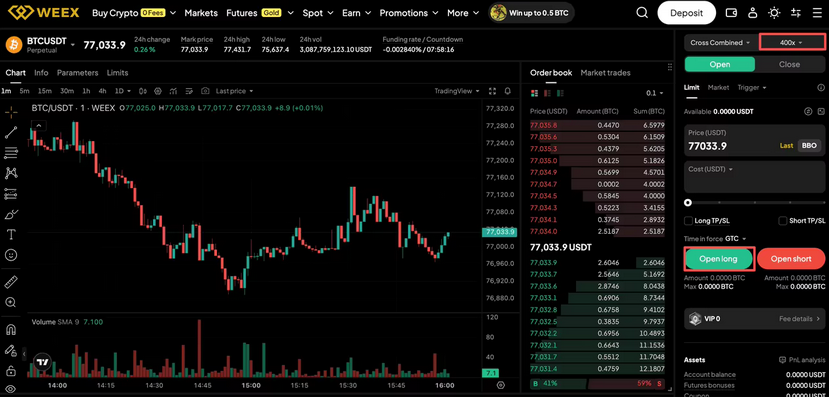Enter fullscreen chart mode
This screenshot has height=397, width=829.
(x=493, y=91)
